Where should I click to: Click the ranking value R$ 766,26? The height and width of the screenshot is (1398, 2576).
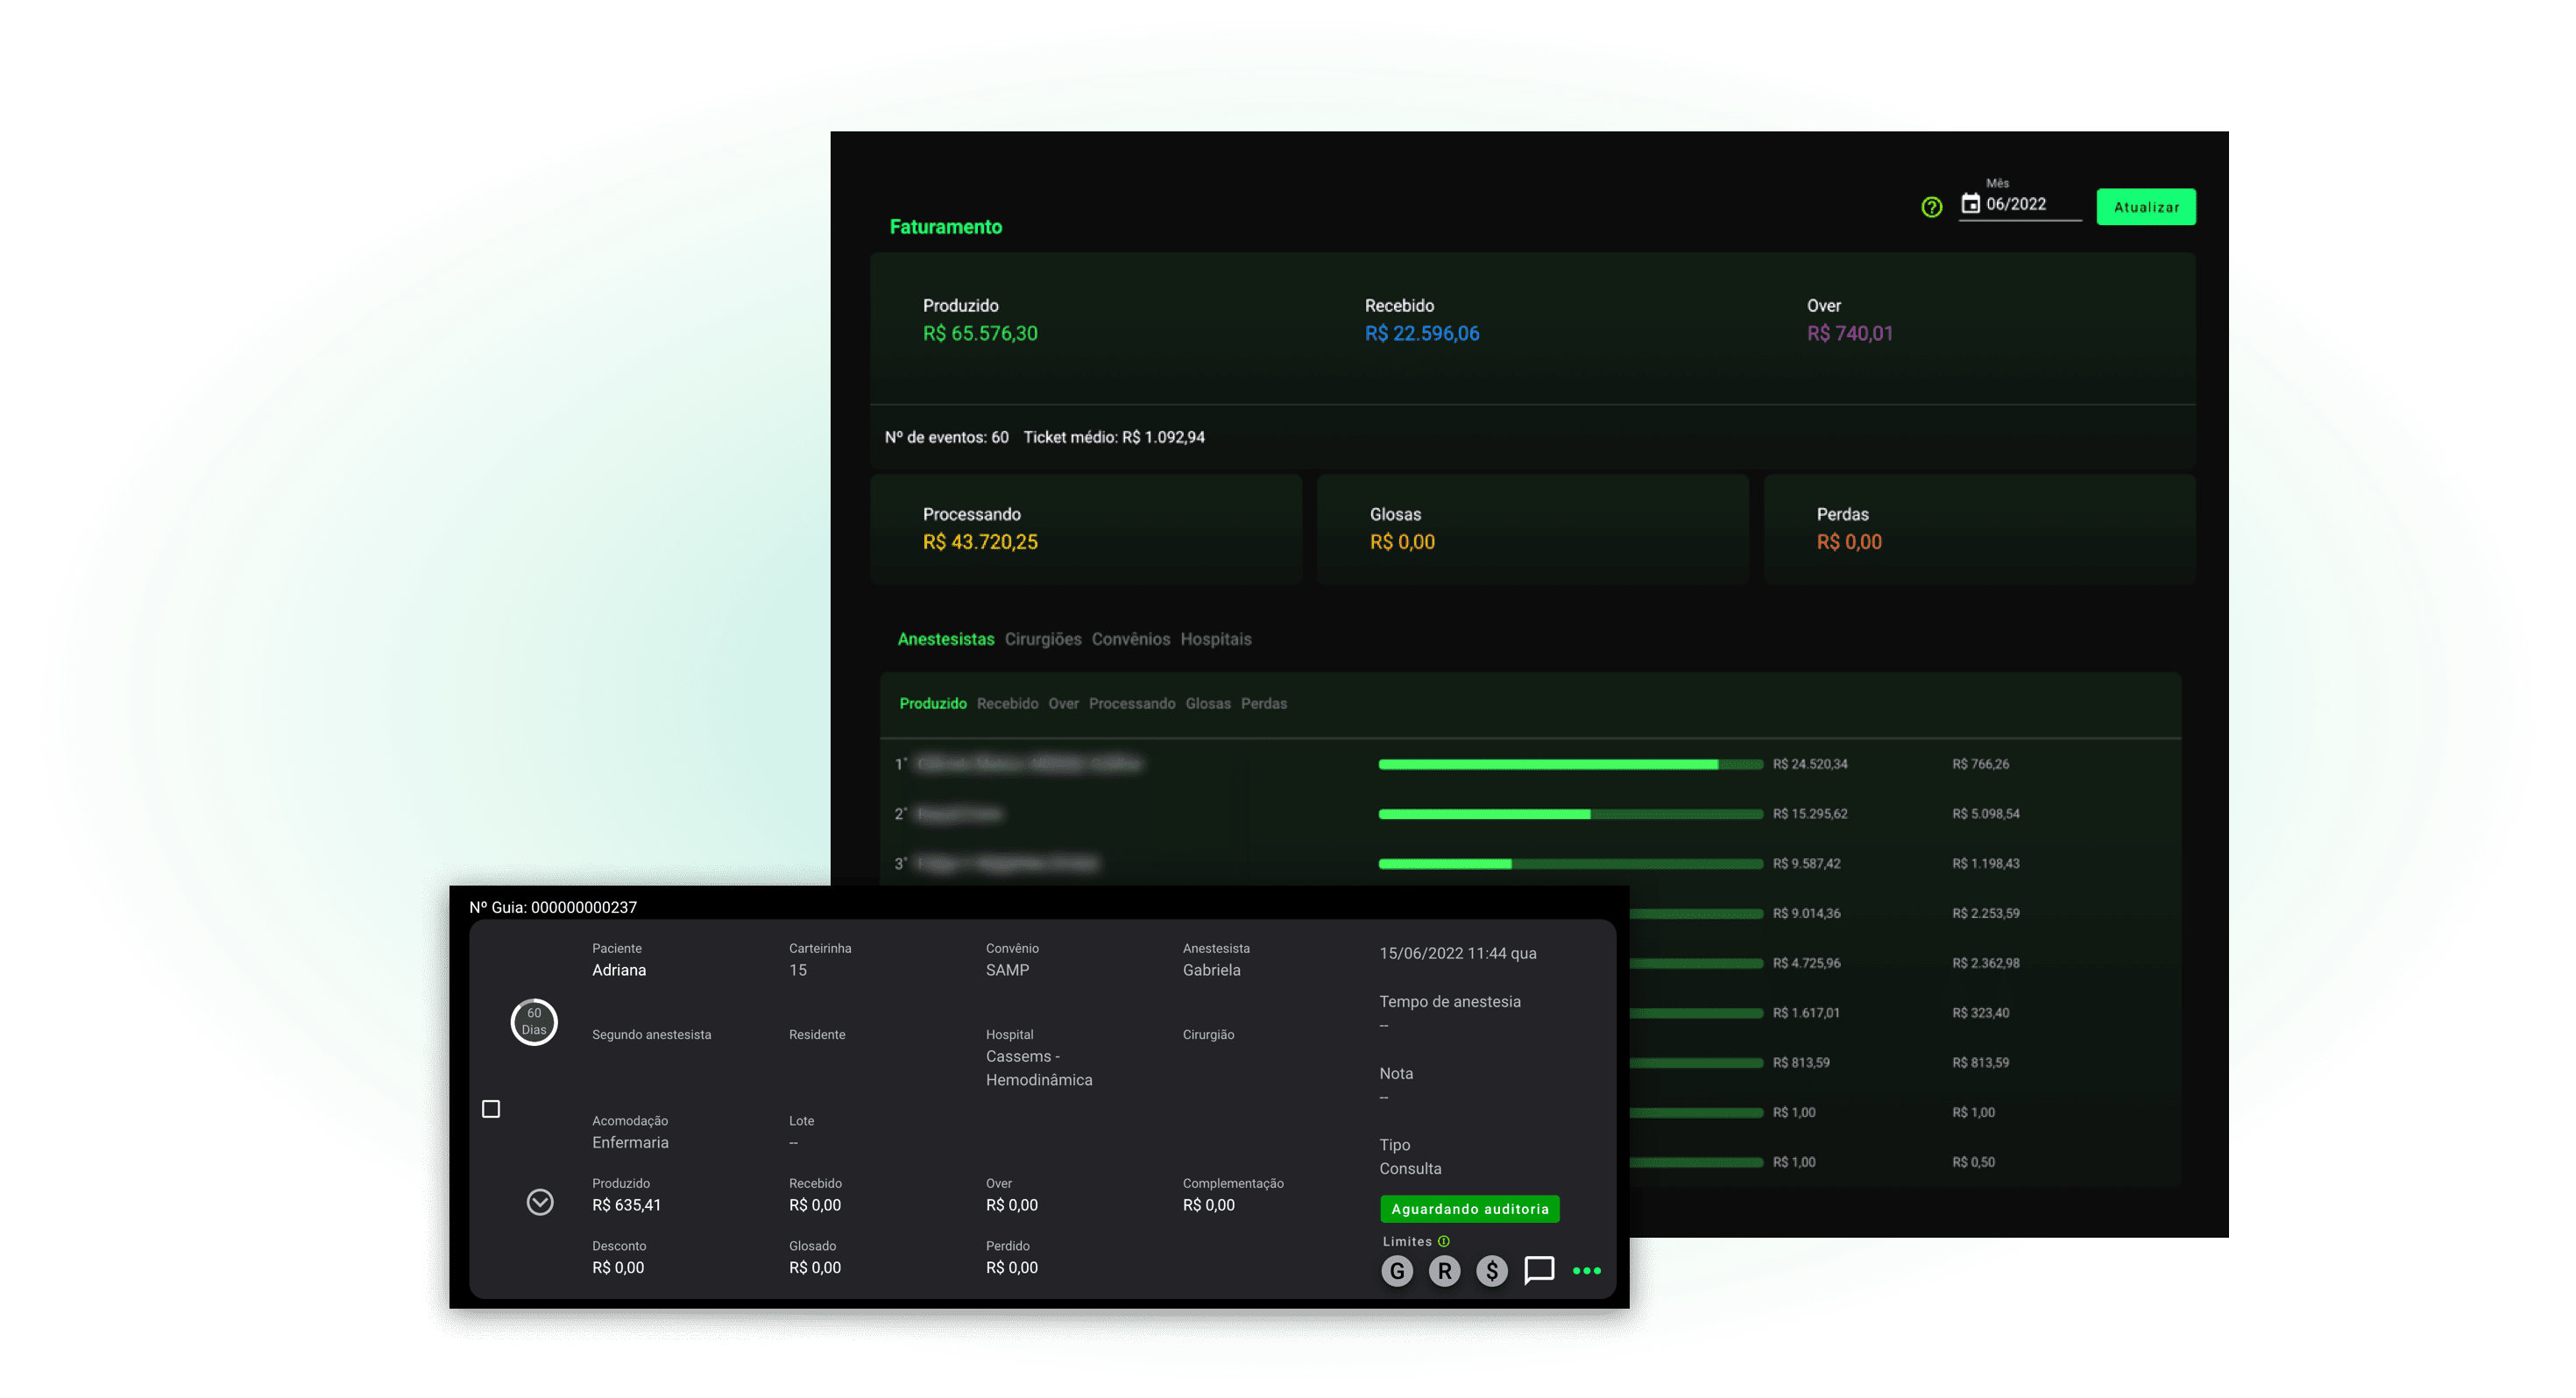tap(1980, 764)
